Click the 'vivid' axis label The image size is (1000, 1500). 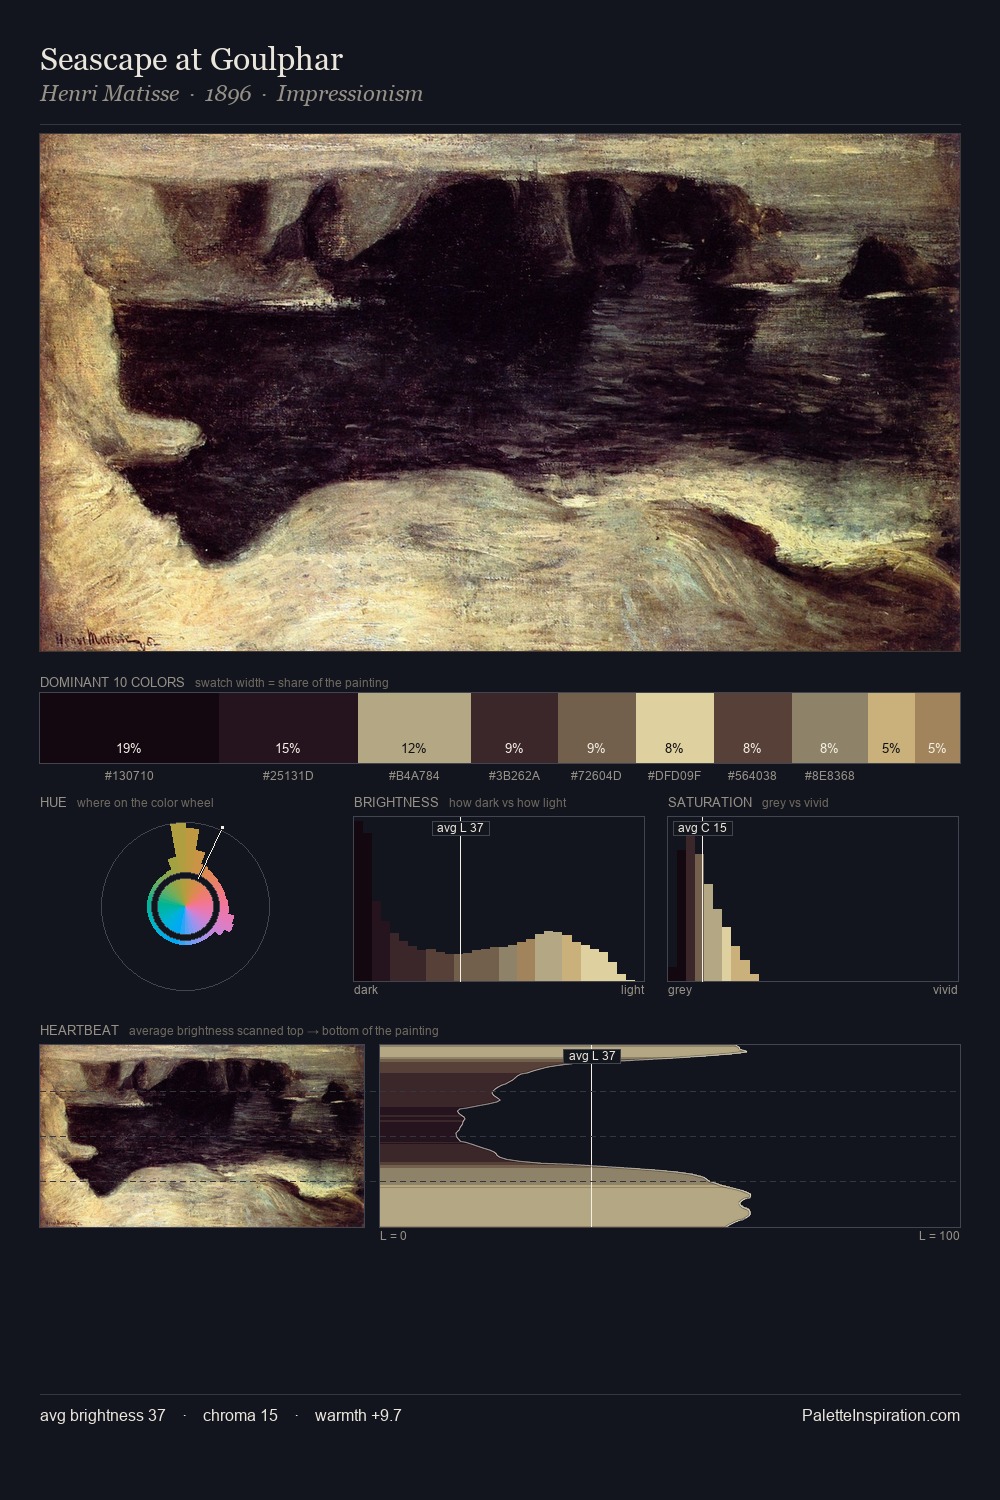coord(945,990)
